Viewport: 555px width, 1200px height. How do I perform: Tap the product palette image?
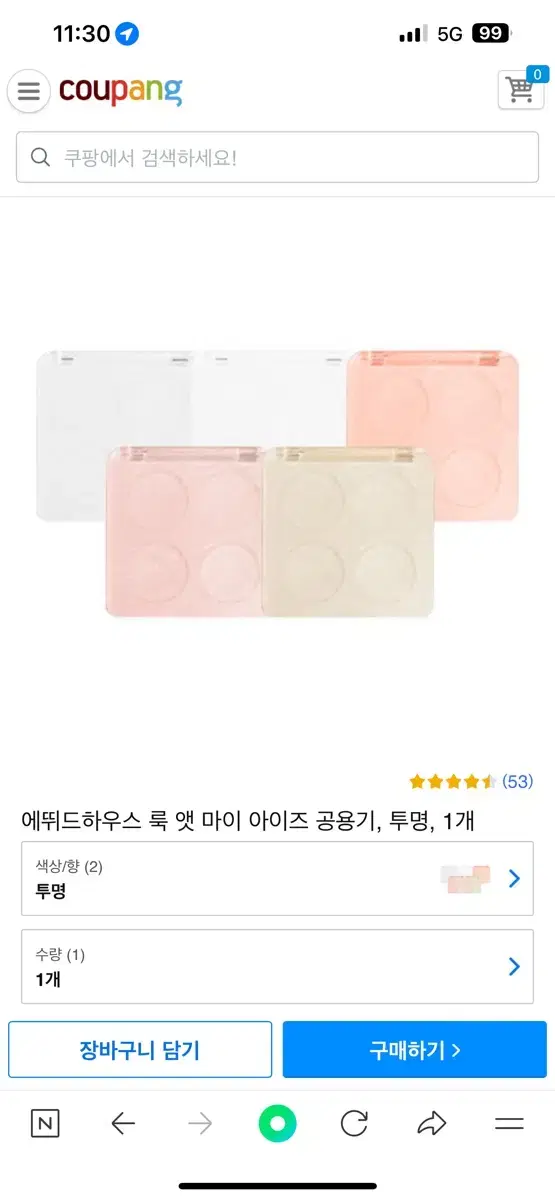pyautogui.click(x=277, y=481)
